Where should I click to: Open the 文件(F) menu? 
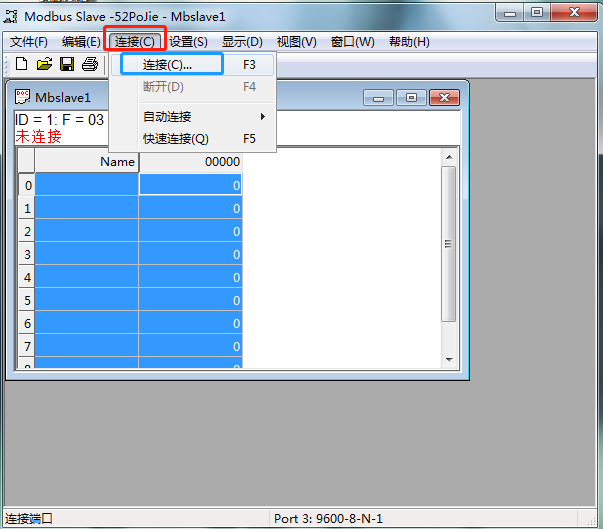point(28,42)
